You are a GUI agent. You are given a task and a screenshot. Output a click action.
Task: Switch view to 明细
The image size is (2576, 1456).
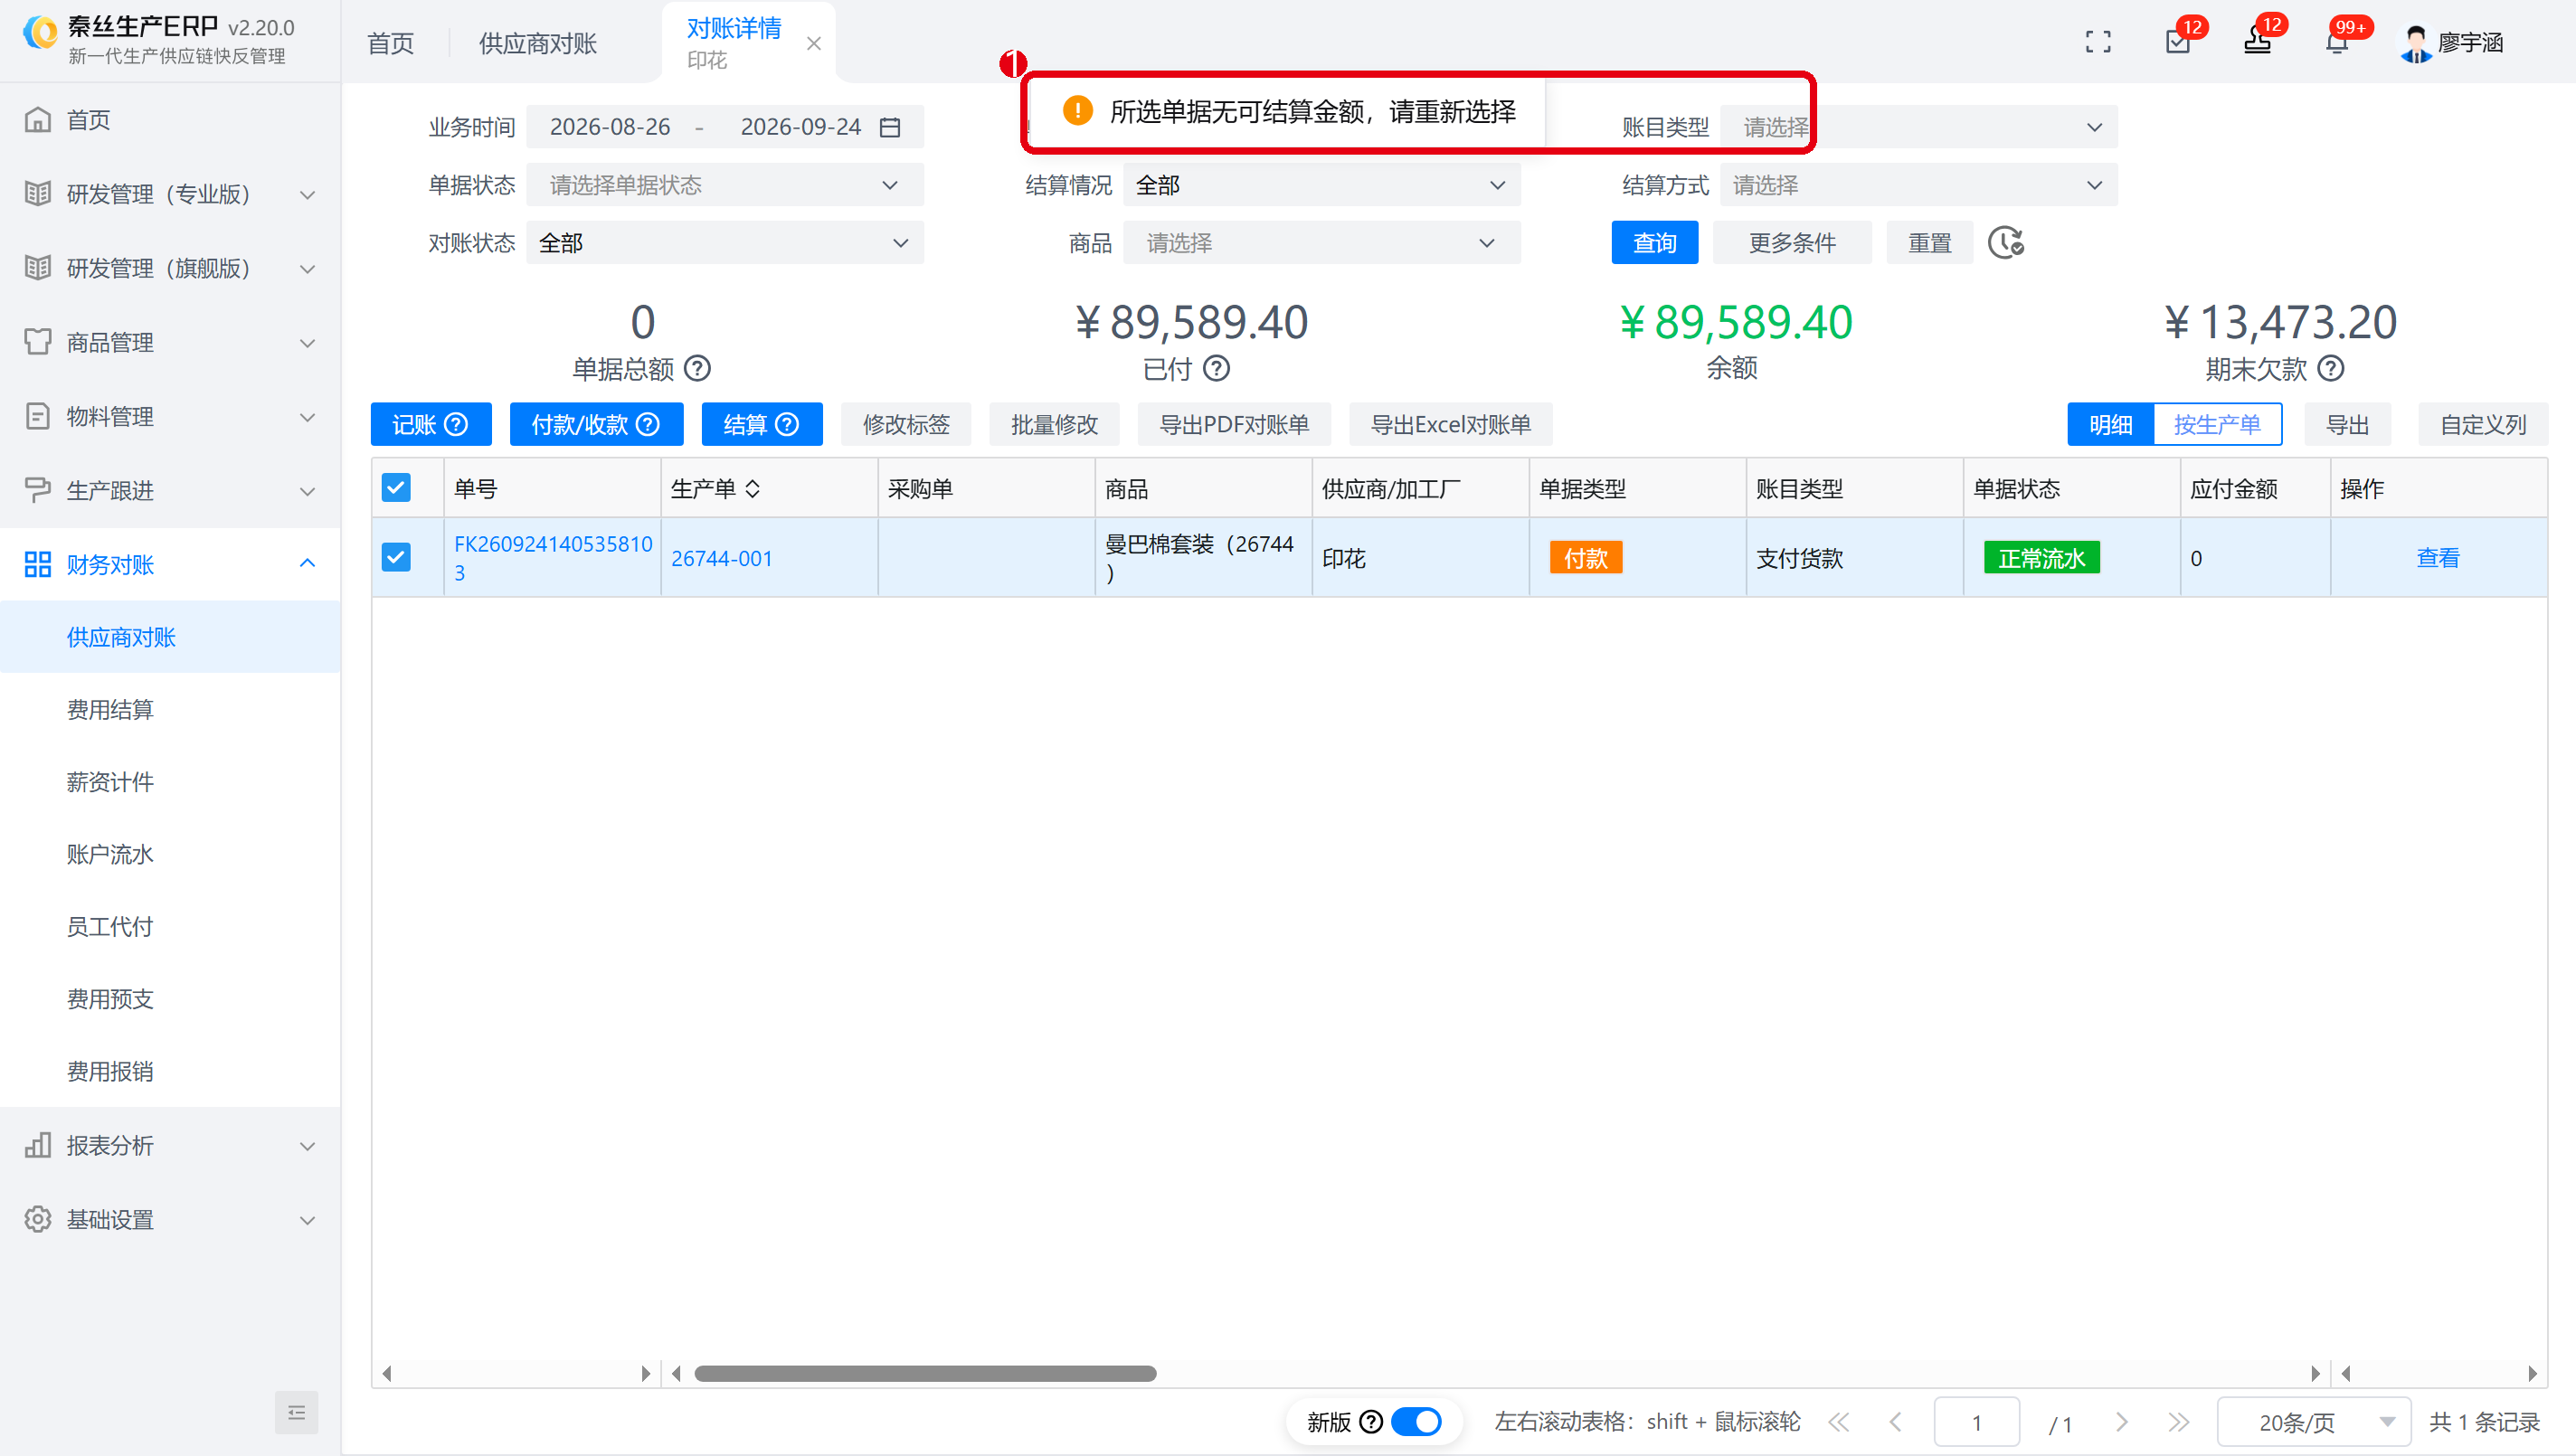click(x=2111, y=424)
